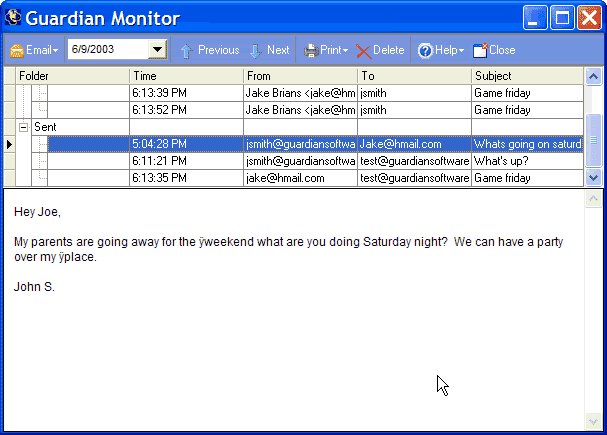Click the Next down-arrow icon
Viewport: 607px width, 435px height.
pyautogui.click(x=255, y=51)
